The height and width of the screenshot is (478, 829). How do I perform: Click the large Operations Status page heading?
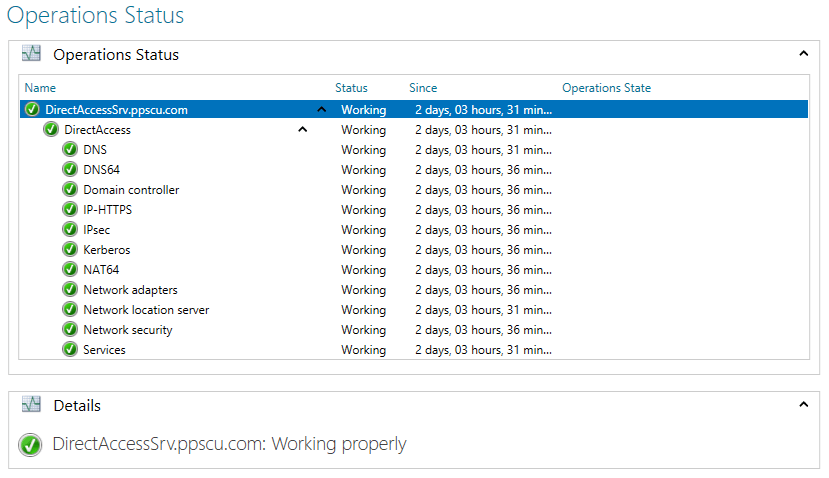coord(96,15)
